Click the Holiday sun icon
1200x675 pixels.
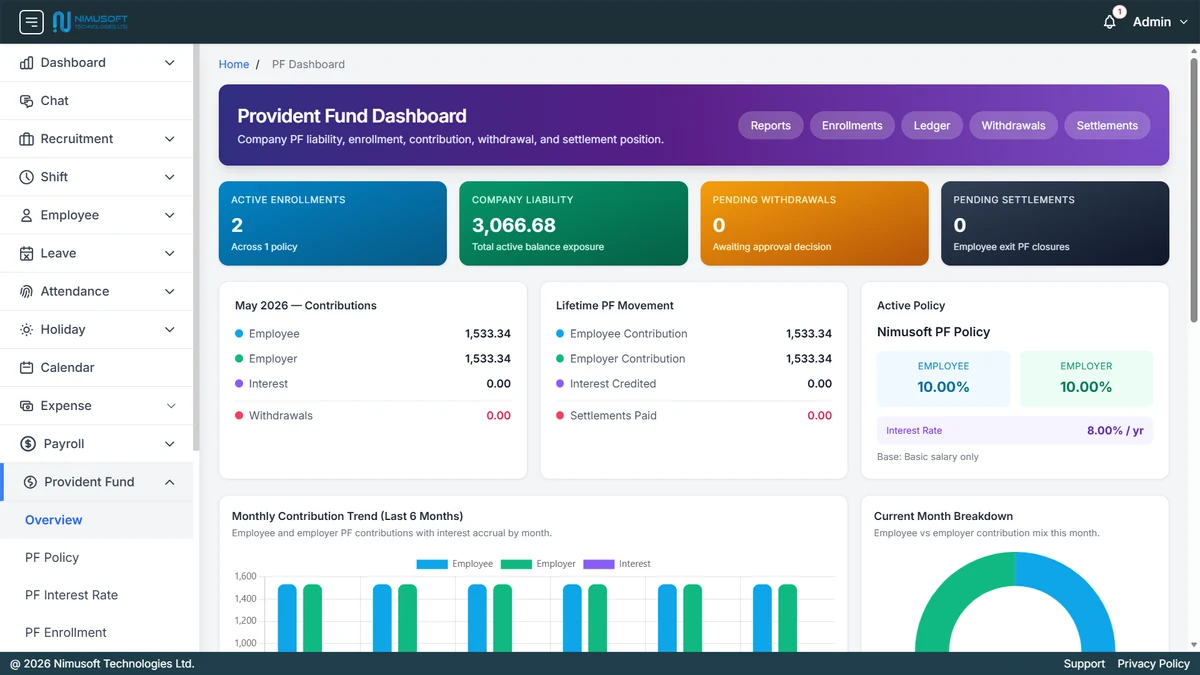[27, 330]
